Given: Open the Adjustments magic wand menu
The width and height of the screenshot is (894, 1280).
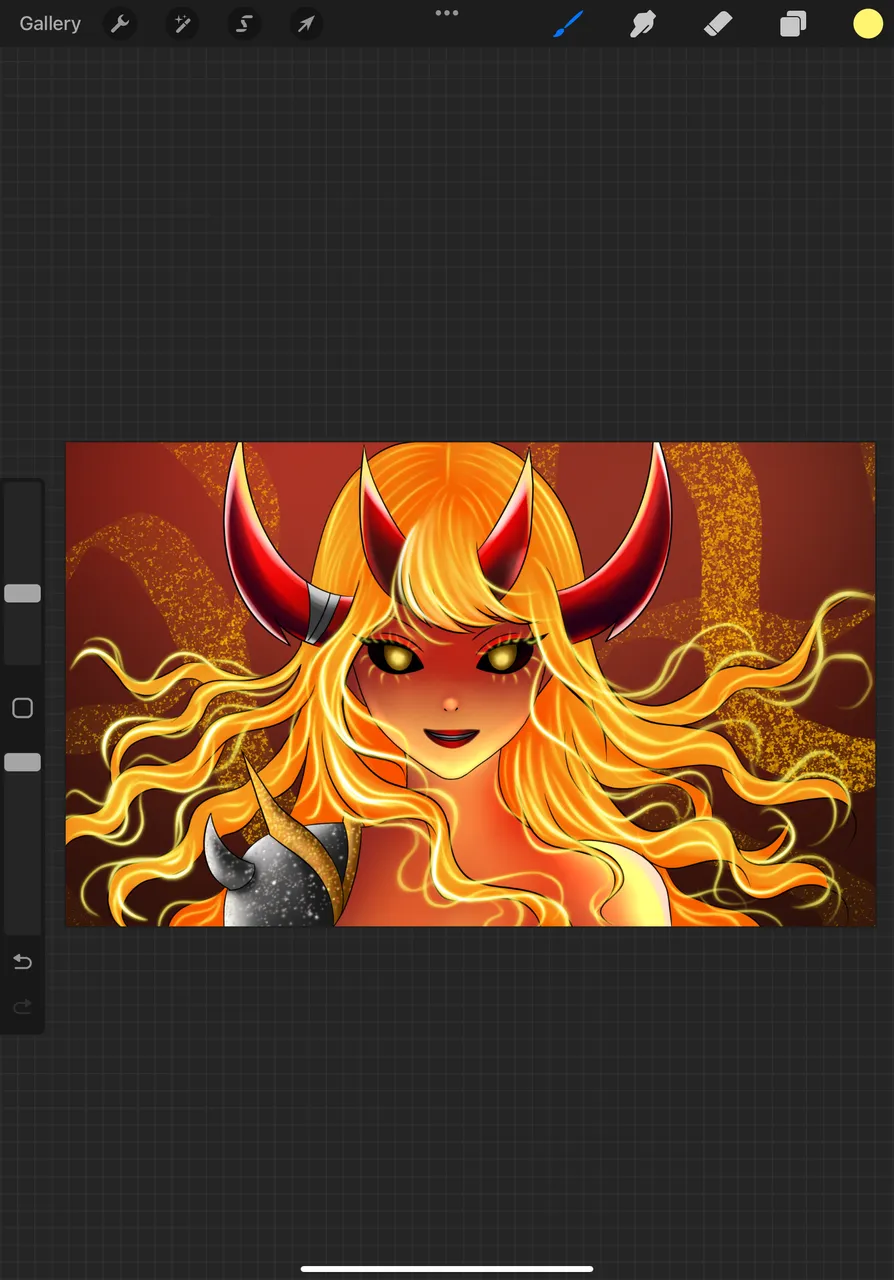Looking at the screenshot, I should [182, 24].
